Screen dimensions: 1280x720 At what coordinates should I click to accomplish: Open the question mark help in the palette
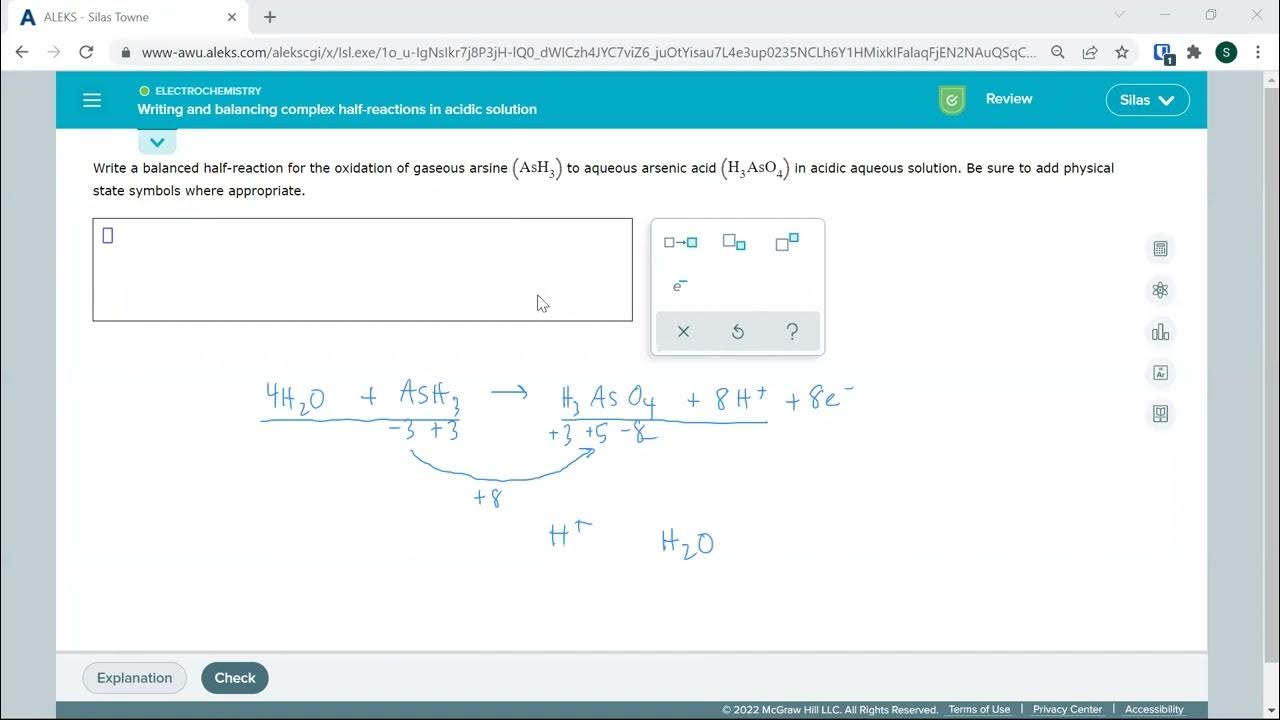pos(792,332)
